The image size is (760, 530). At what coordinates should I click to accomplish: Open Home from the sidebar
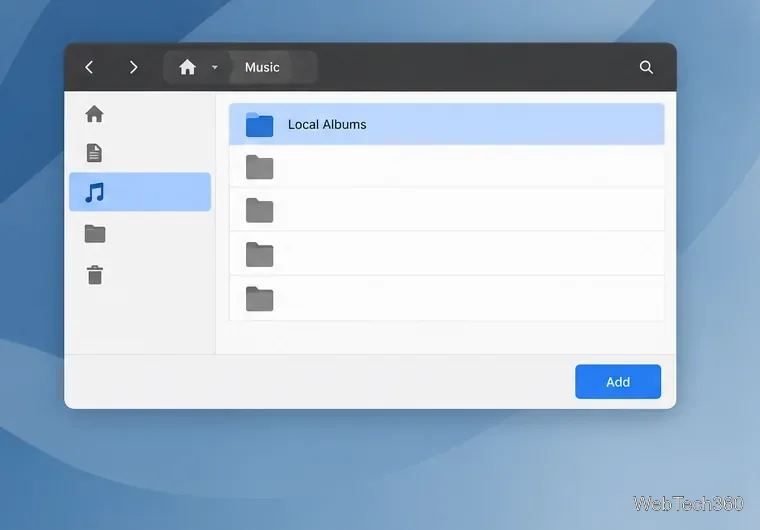(95, 114)
